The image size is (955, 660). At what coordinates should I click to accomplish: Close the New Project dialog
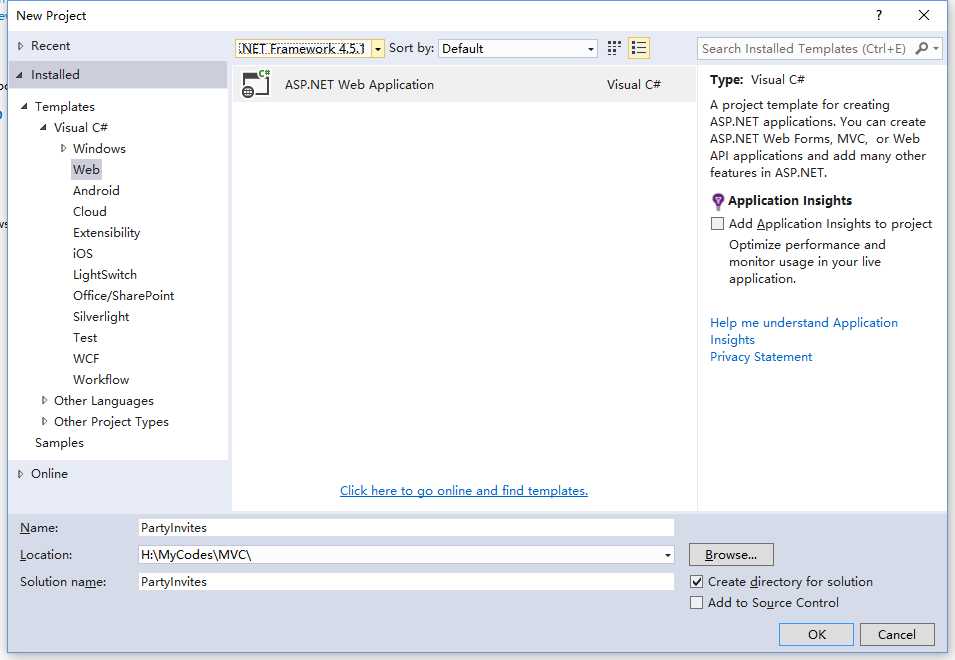click(923, 15)
